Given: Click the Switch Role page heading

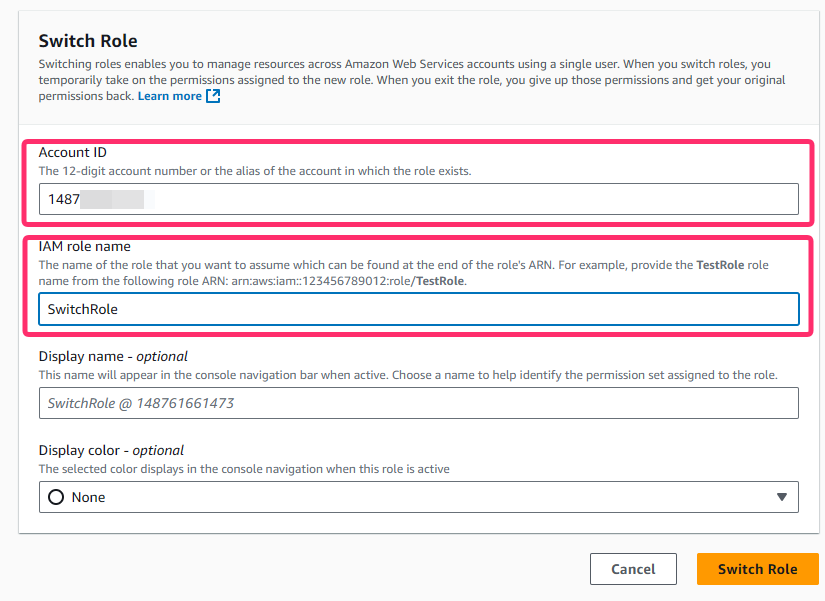Looking at the screenshot, I should pos(88,41).
